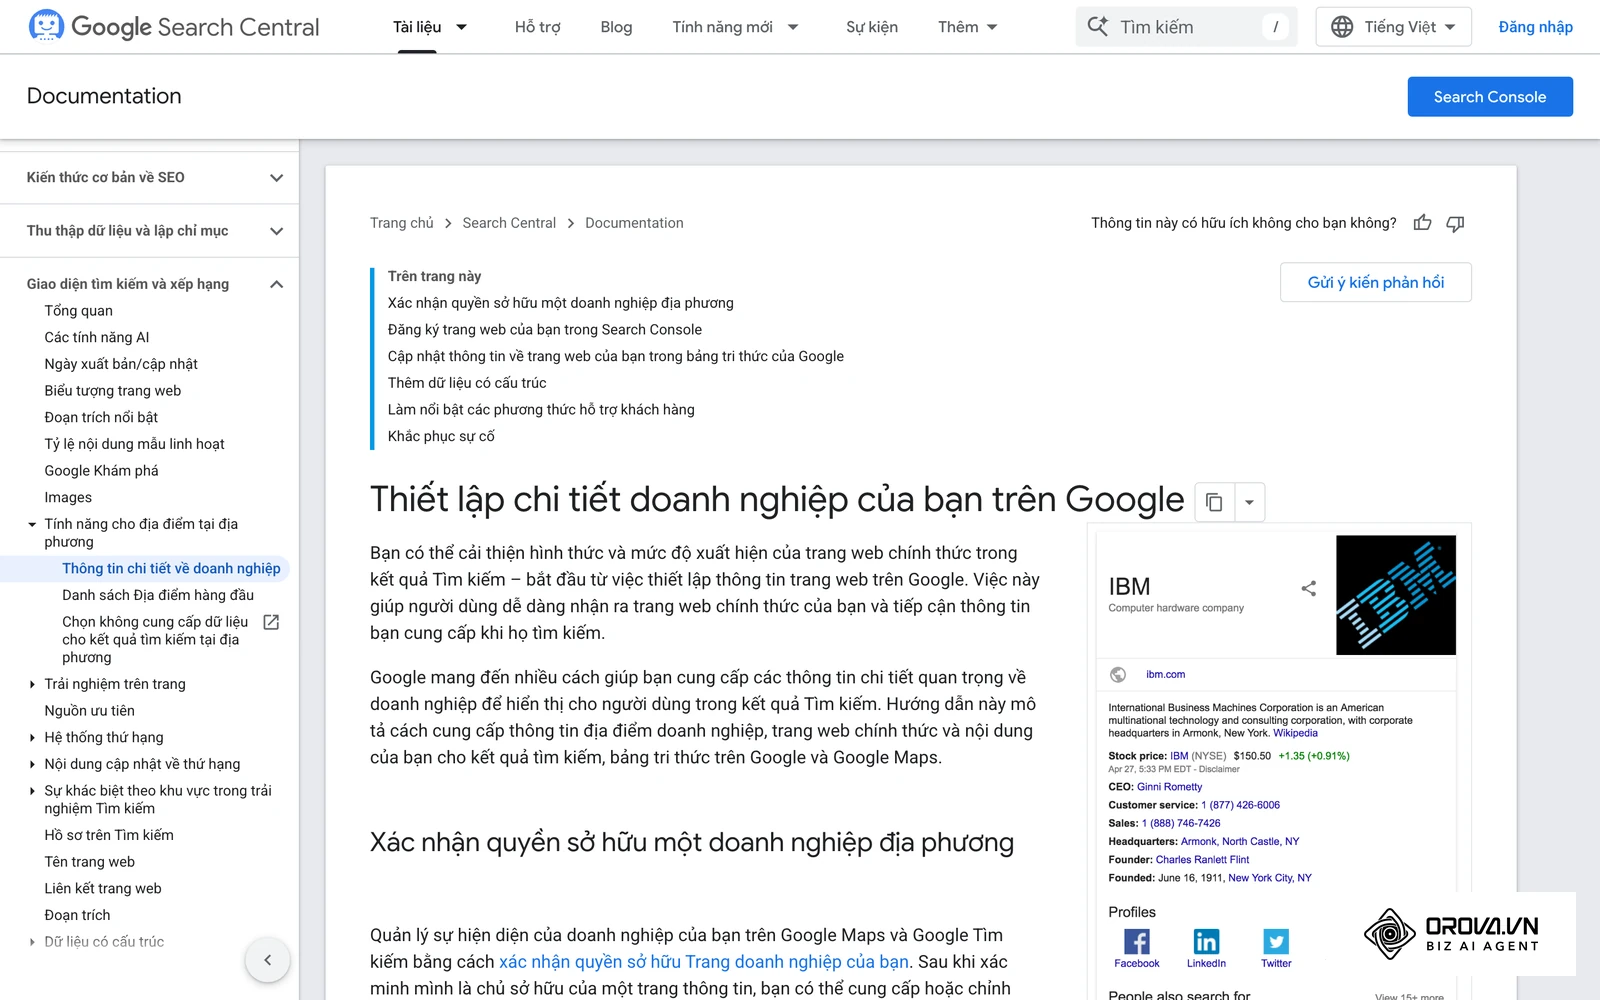This screenshot has width=1600, height=1000.
Task: Click the Facebook profile icon
Action: click(1137, 942)
